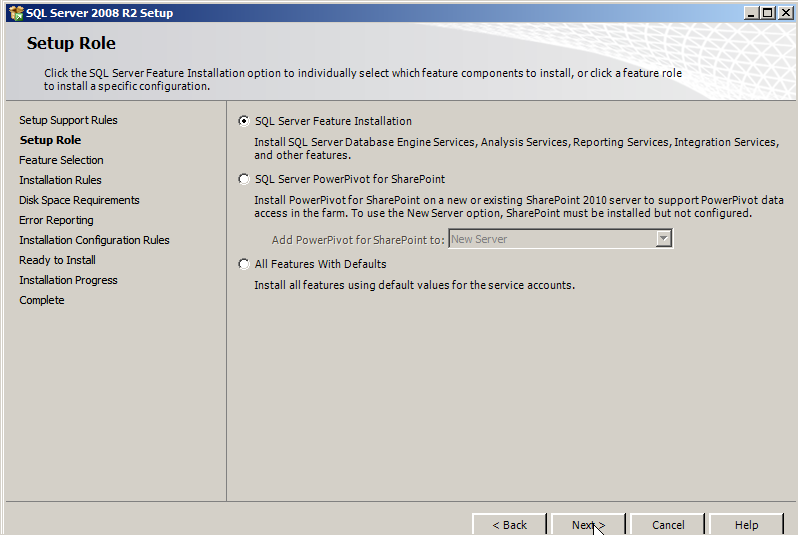Click Disk Space Requirements step
Screen dimensions: 798x535
pyautogui.click(x=79, y=200)
